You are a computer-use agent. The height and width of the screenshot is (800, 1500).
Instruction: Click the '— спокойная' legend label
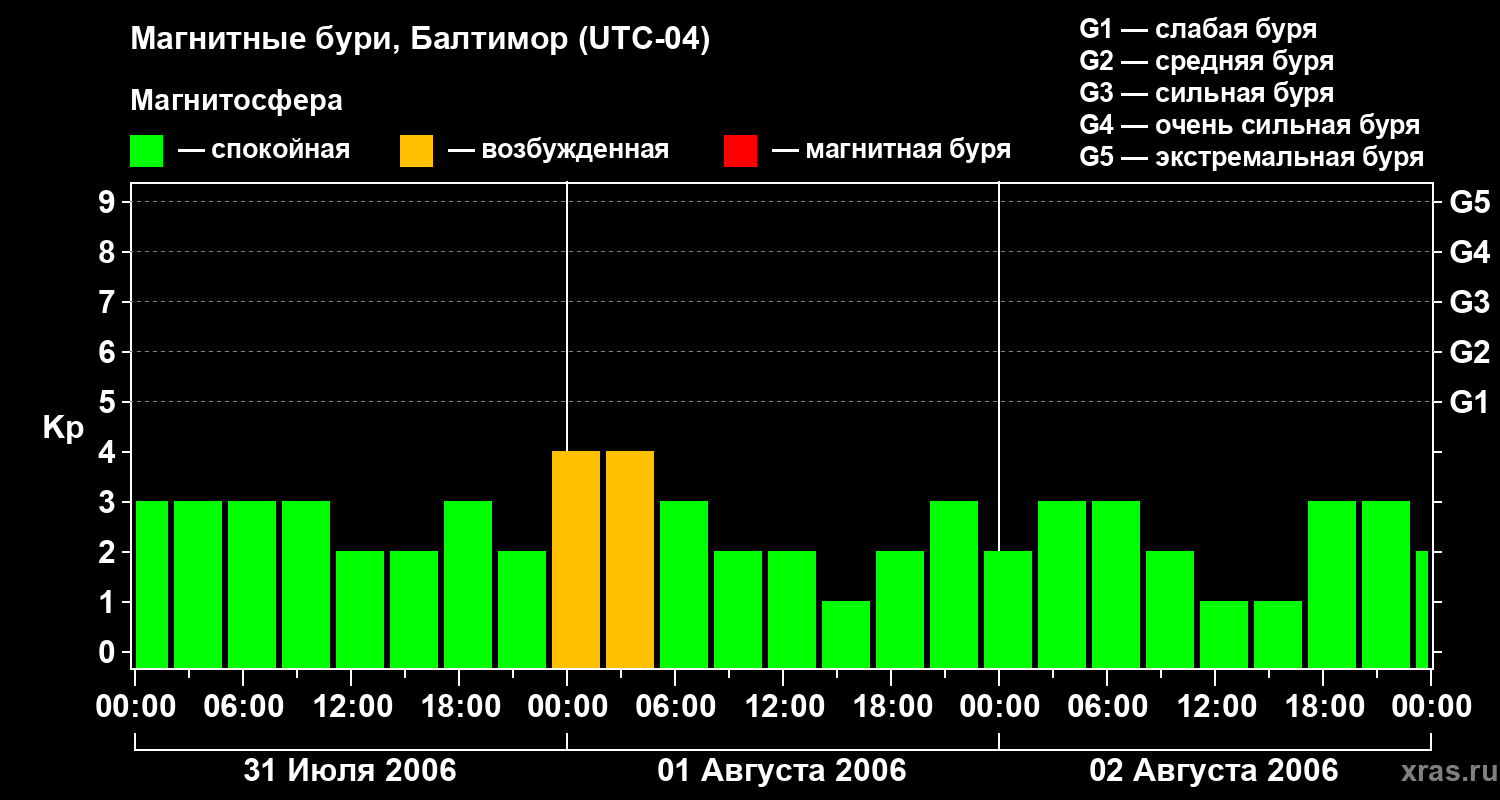[x=264, y=150]
